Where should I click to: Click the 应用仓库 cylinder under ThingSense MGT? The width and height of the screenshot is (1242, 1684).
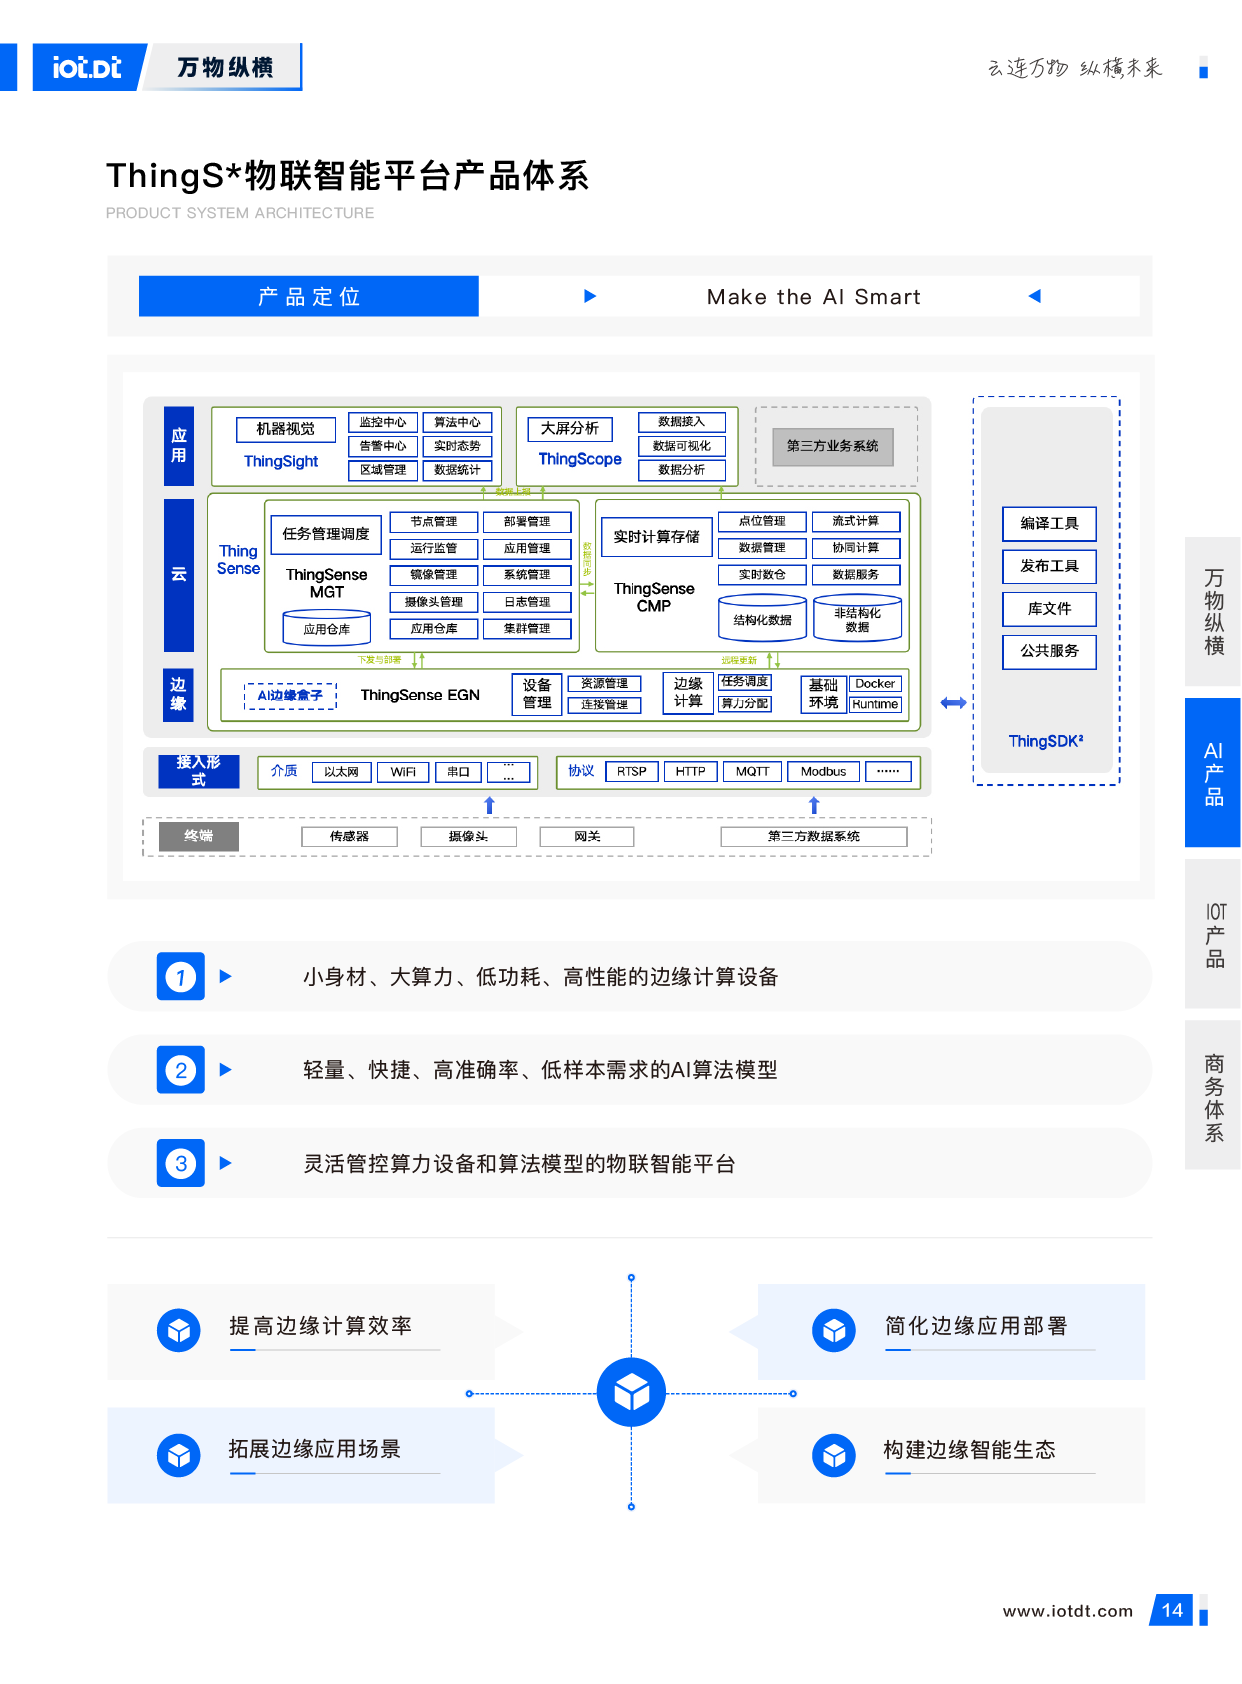pos(327,629)
